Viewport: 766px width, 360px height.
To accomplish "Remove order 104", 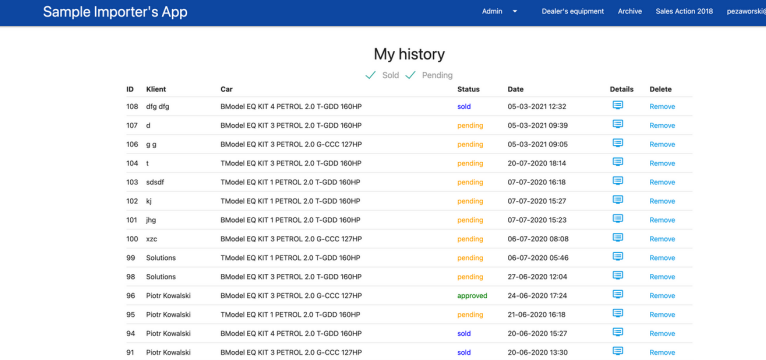I will tap(662, 163).
